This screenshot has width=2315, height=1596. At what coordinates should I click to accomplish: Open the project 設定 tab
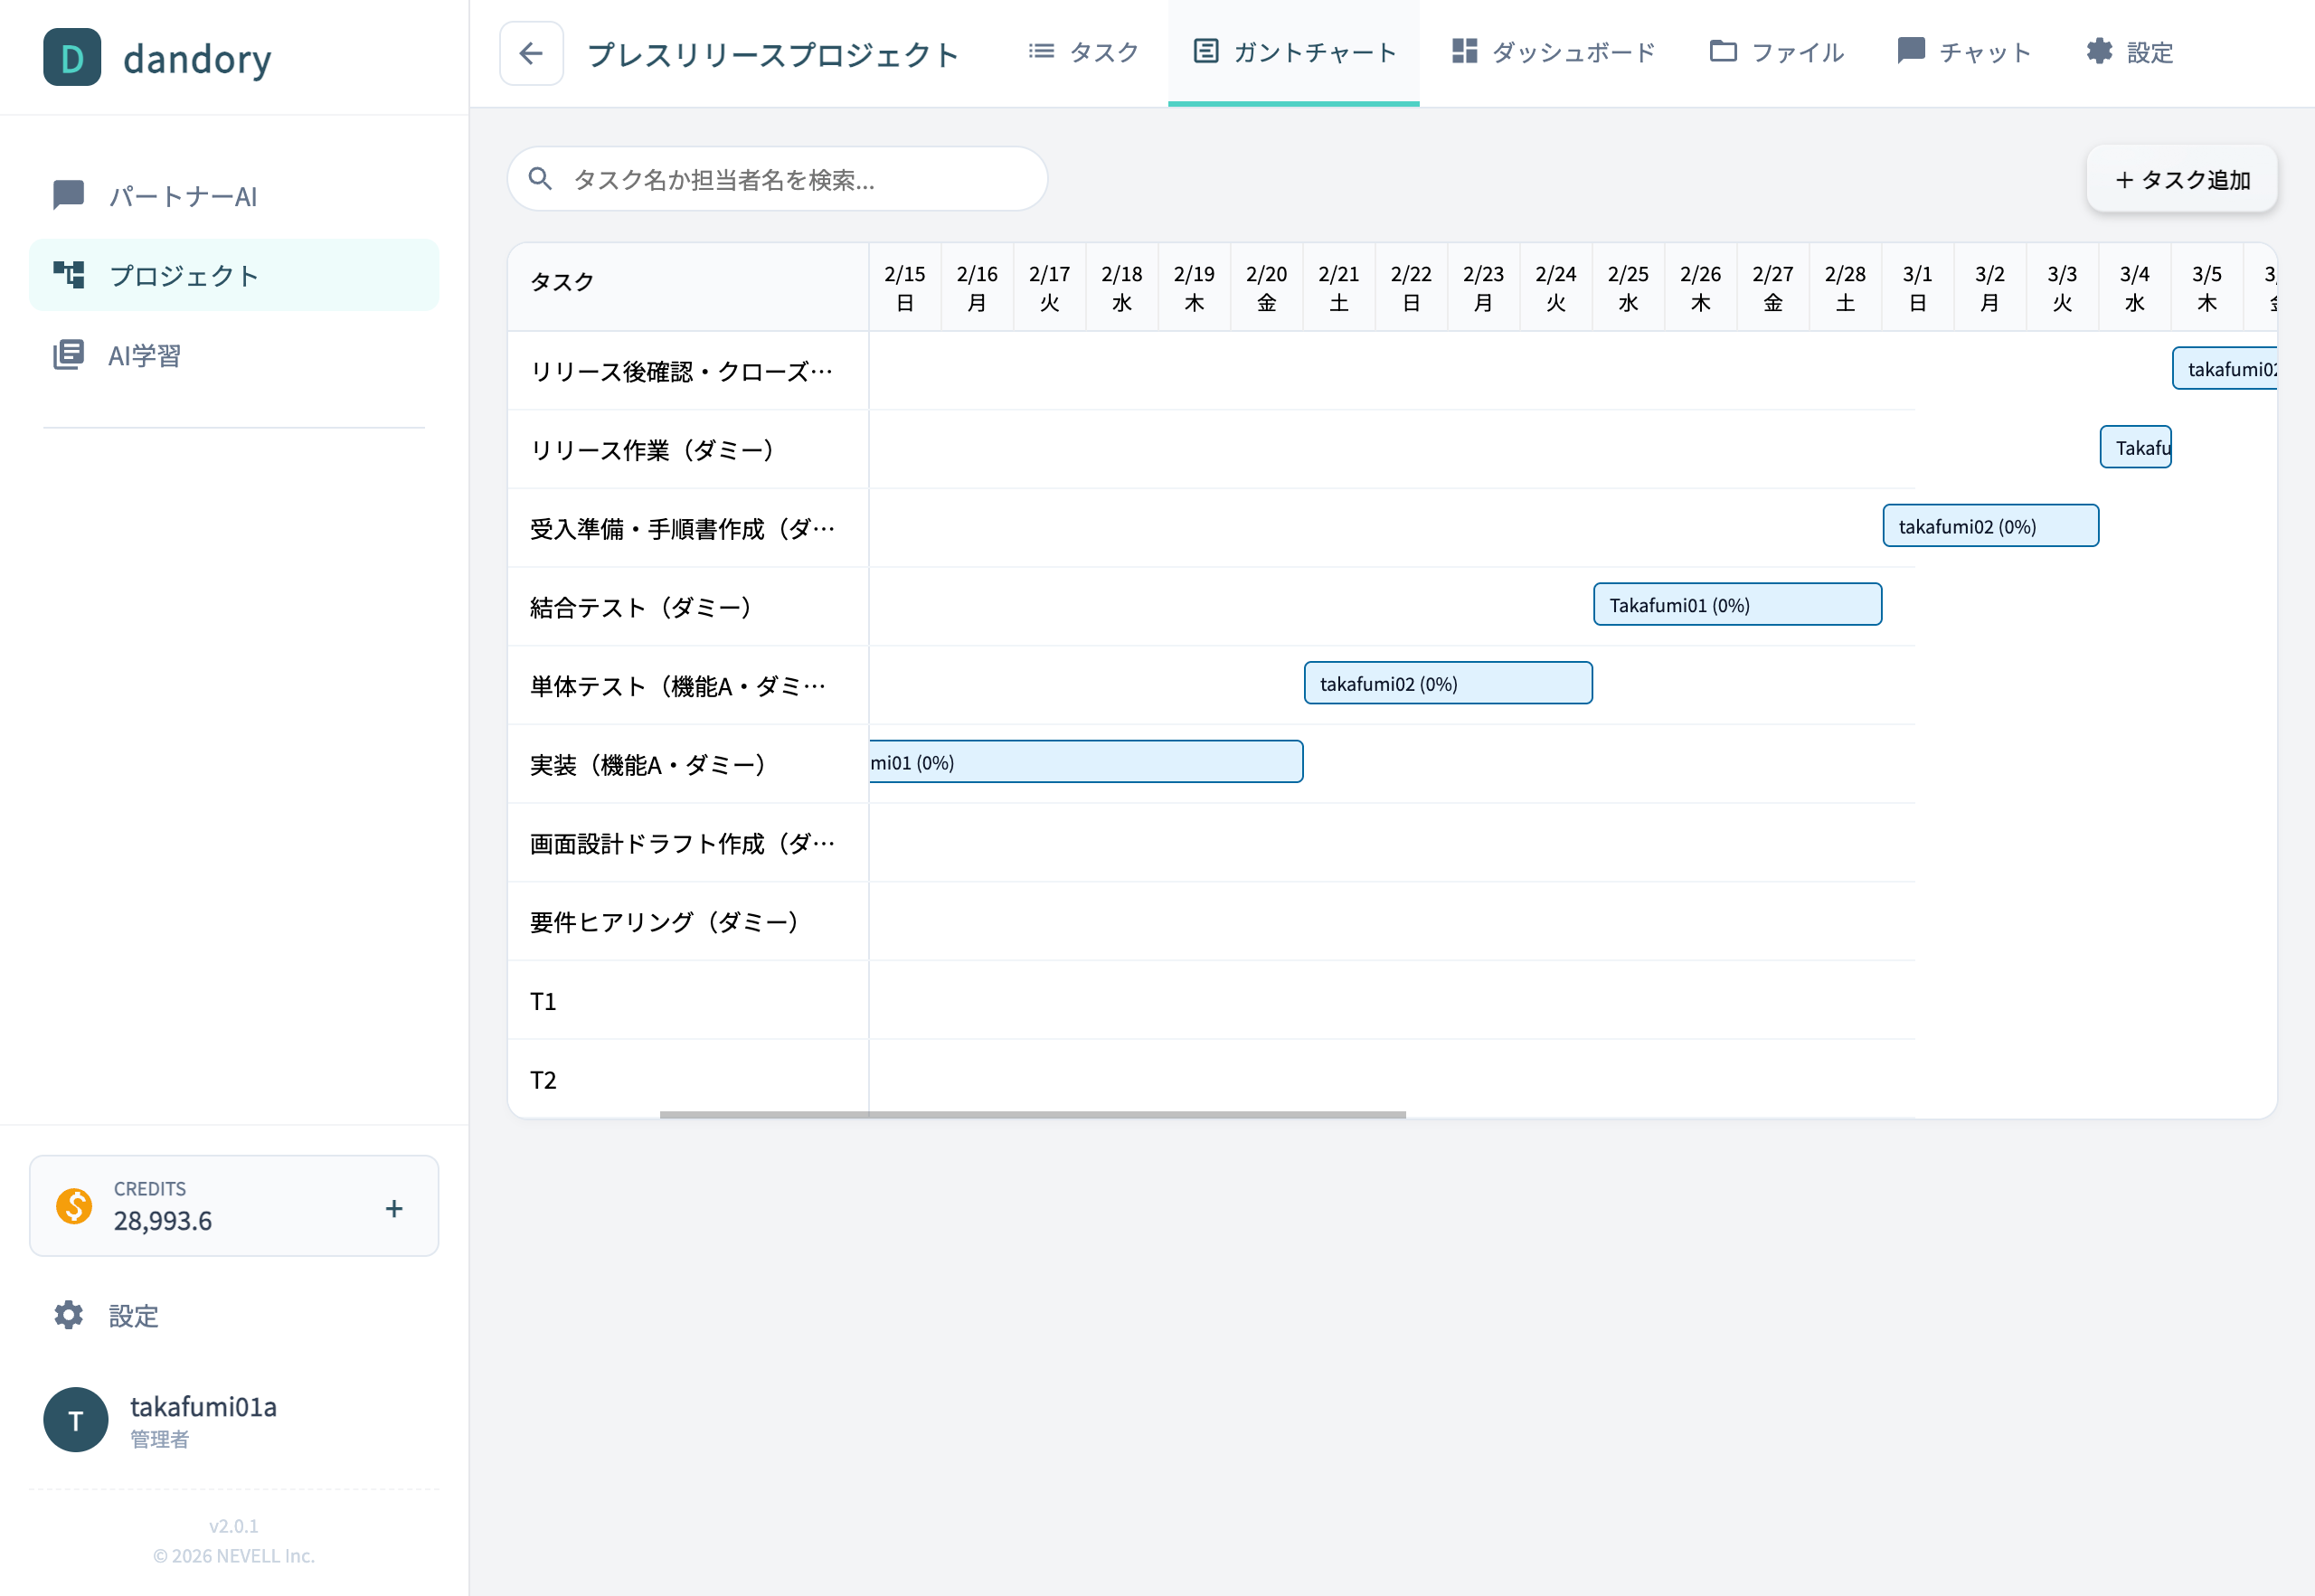click(x=2129, y=52)
